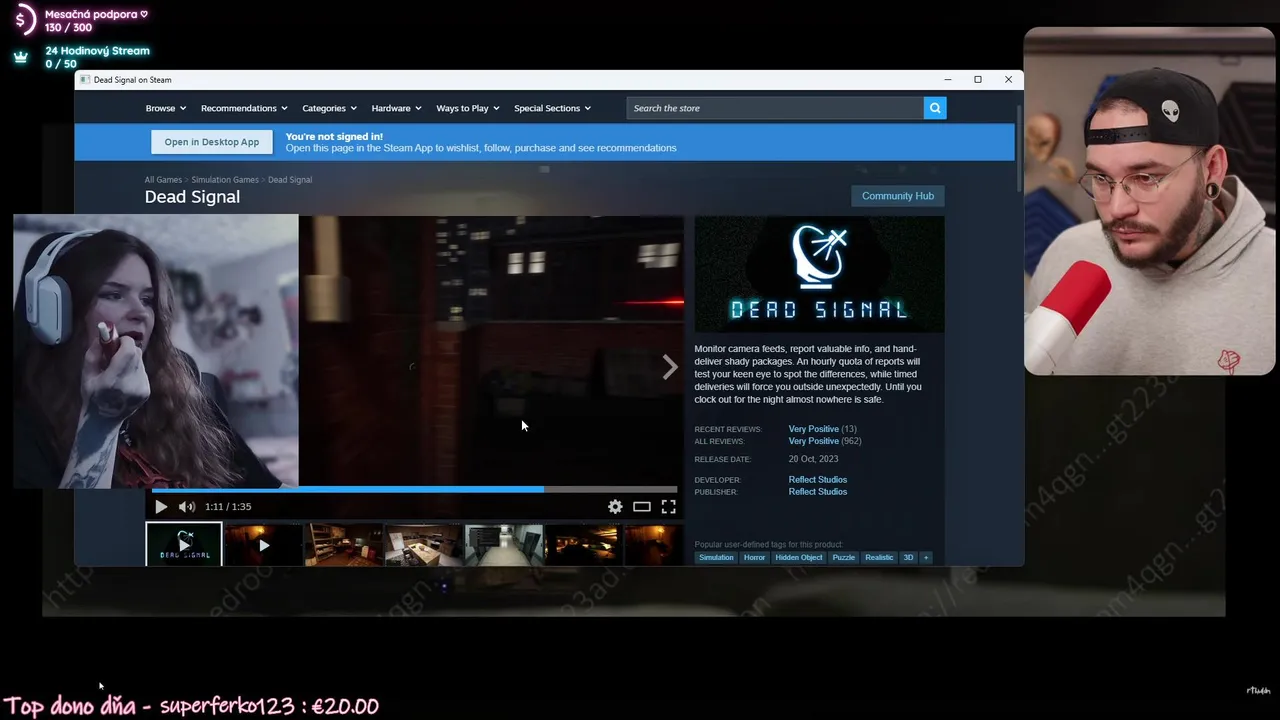Click the 1:11 / 1:35 time readout
This screenshot has width=1280, height=720.
(228, 507)
